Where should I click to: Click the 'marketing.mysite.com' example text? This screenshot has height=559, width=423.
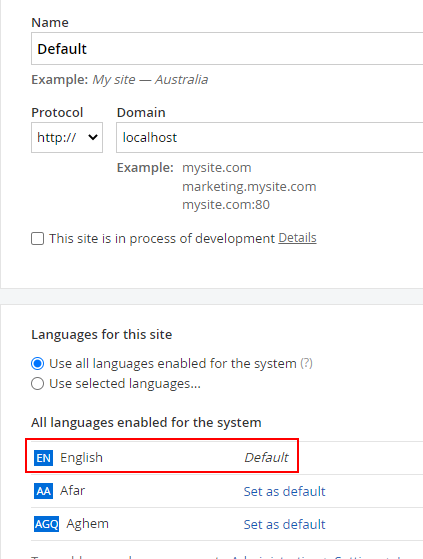(x=249, y=186)
